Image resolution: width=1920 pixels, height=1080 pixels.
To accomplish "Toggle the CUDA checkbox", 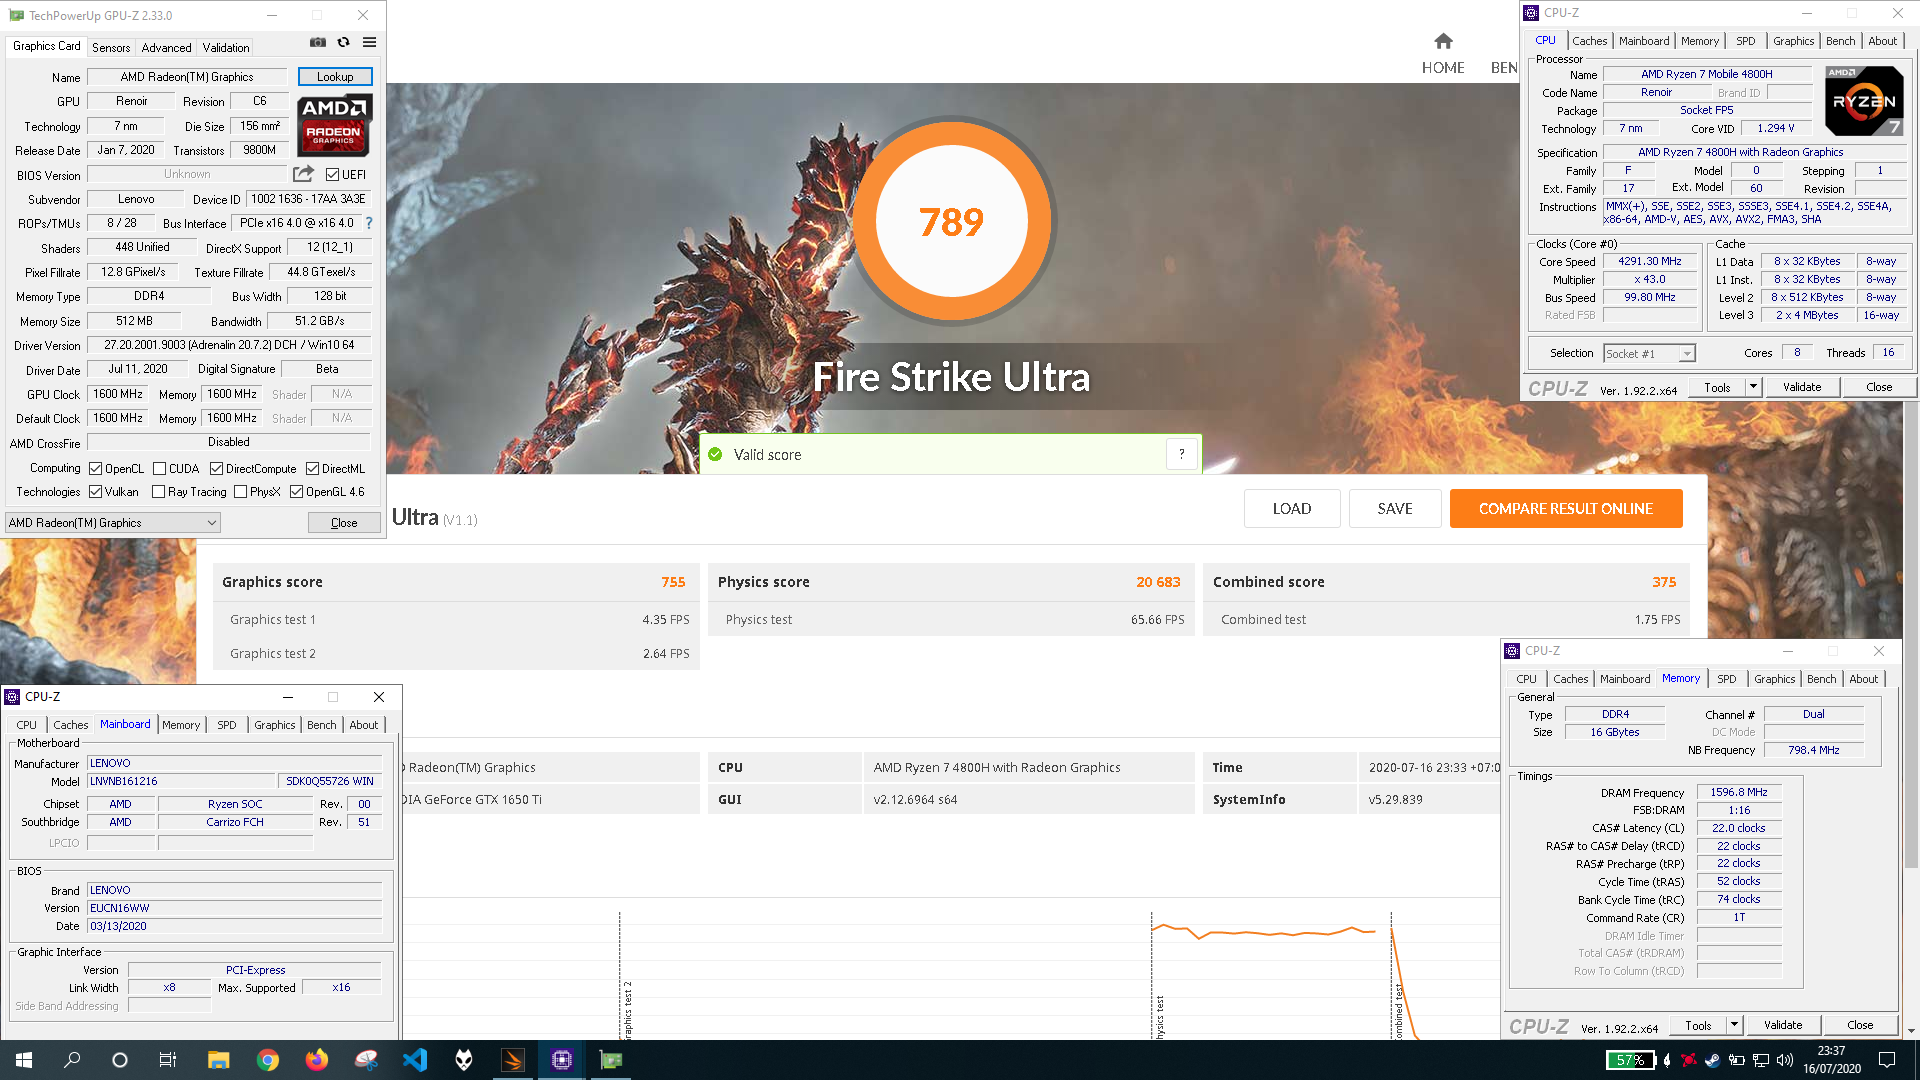I will (x=159, y=469).
